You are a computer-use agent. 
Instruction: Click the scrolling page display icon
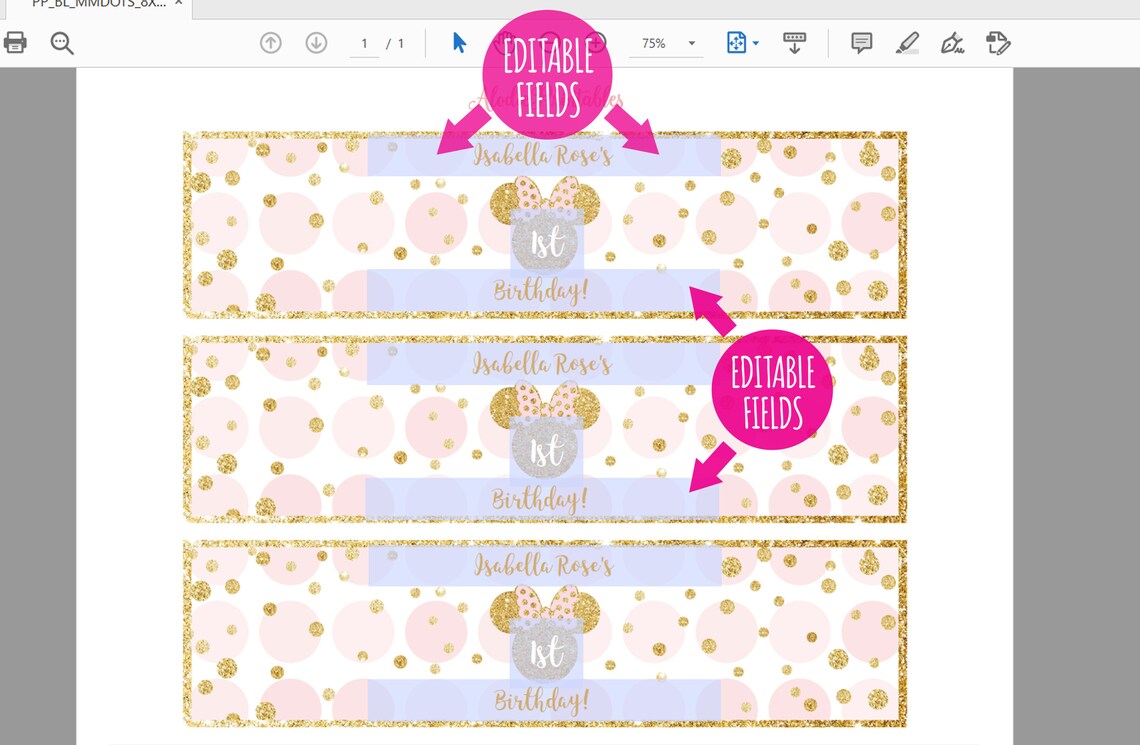[x=794, y=43]
